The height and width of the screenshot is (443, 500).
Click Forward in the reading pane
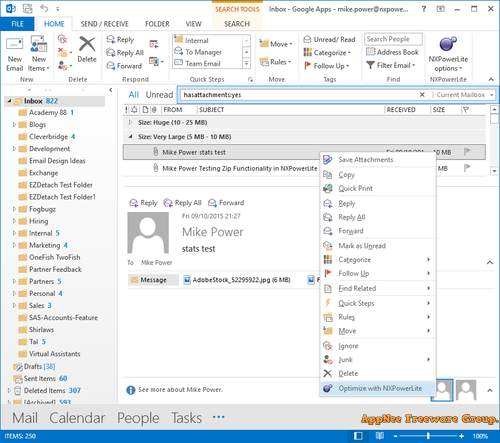[226, 203]
